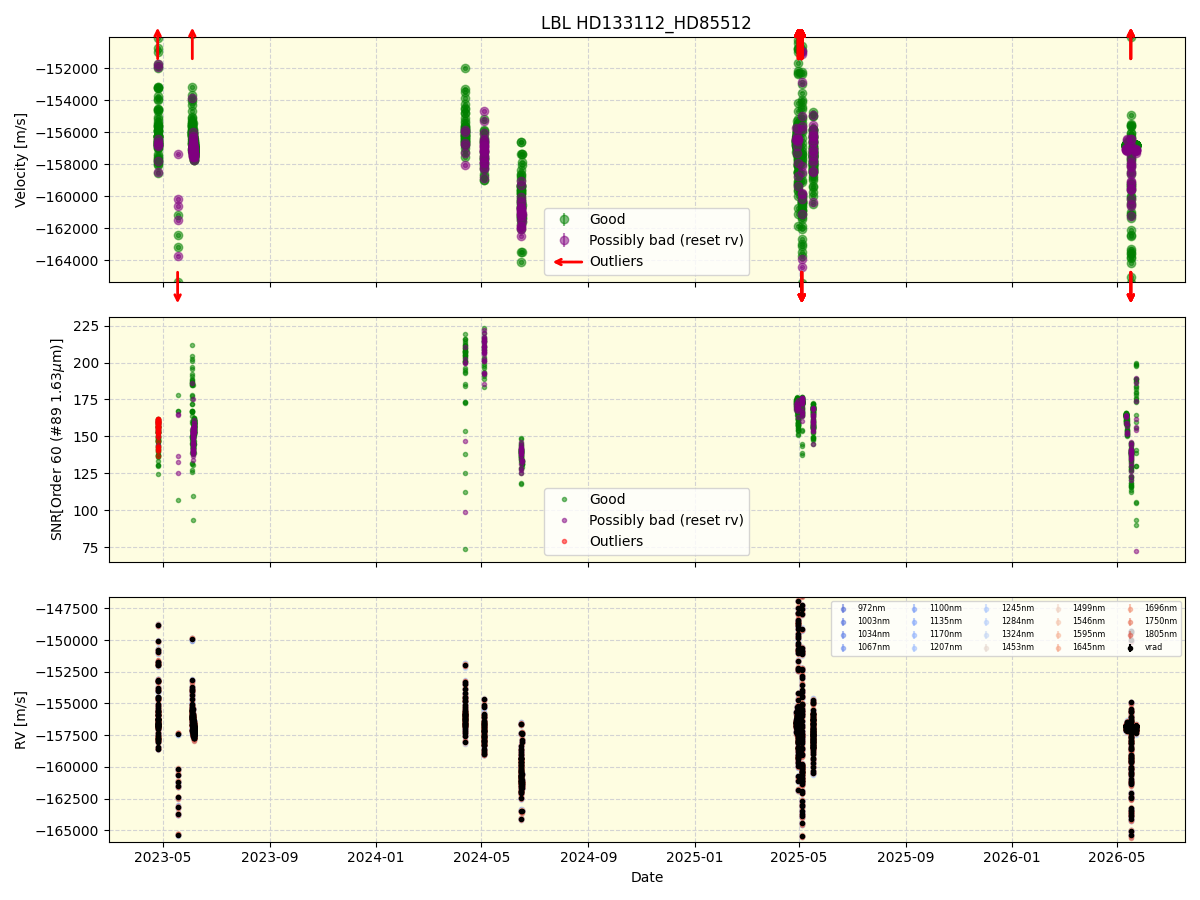Click the 'SNR[Order 60 (#89 1.63µm)]' axis label
The width and height of the screenshot is (1200, 900).
pos(57,439)
